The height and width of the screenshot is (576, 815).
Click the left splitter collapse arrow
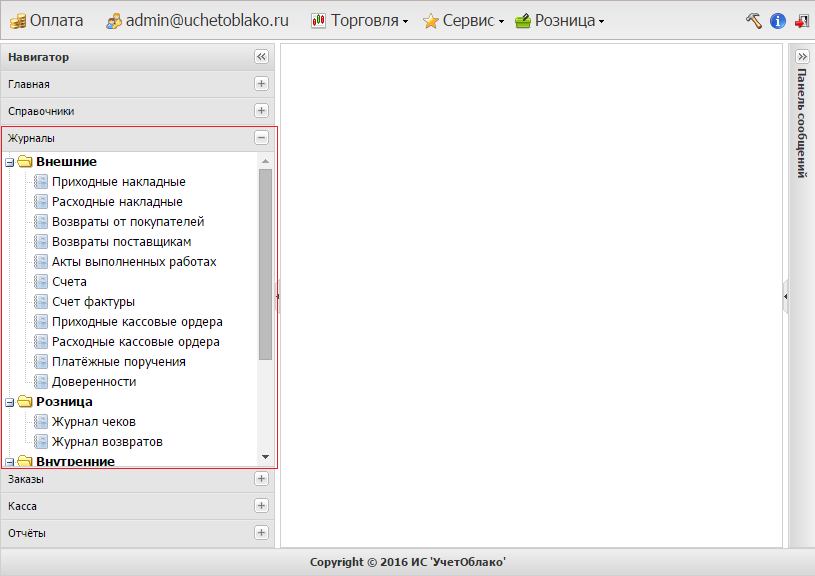tap(278, 296)
